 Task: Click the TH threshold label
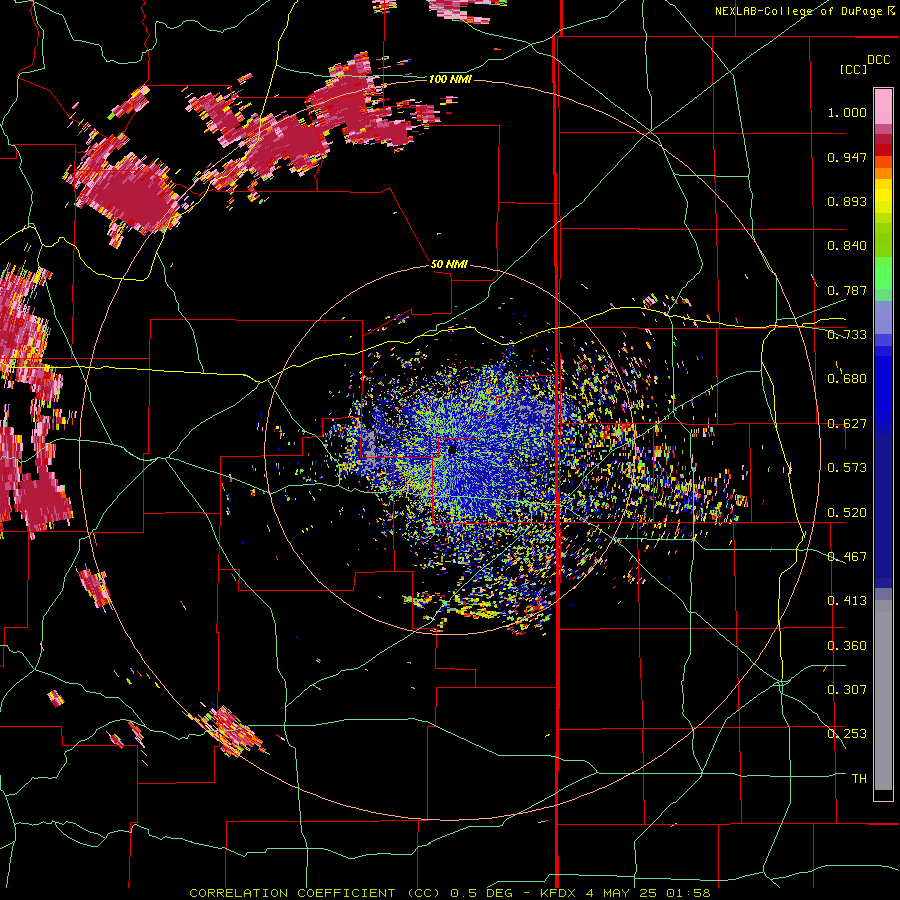tap(859, 779)
